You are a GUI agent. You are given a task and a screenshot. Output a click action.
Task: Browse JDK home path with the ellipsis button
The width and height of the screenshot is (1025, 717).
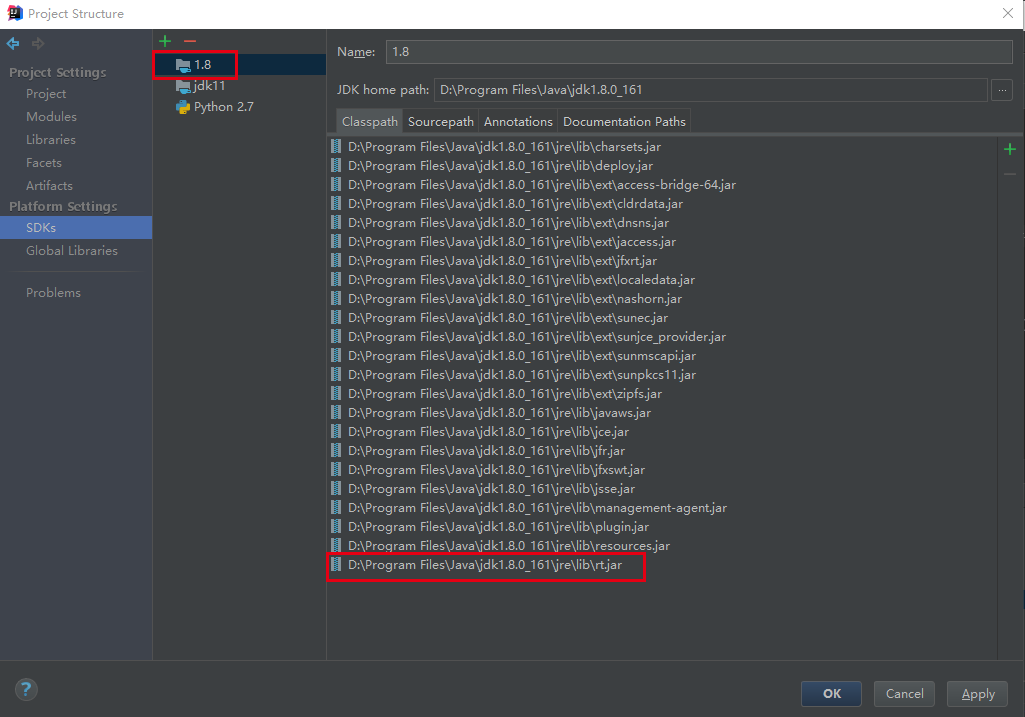(1001, 89)
